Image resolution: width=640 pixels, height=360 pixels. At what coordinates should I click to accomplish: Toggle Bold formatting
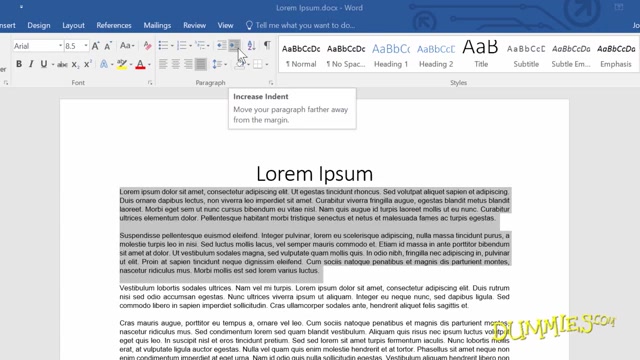(19, 64)
